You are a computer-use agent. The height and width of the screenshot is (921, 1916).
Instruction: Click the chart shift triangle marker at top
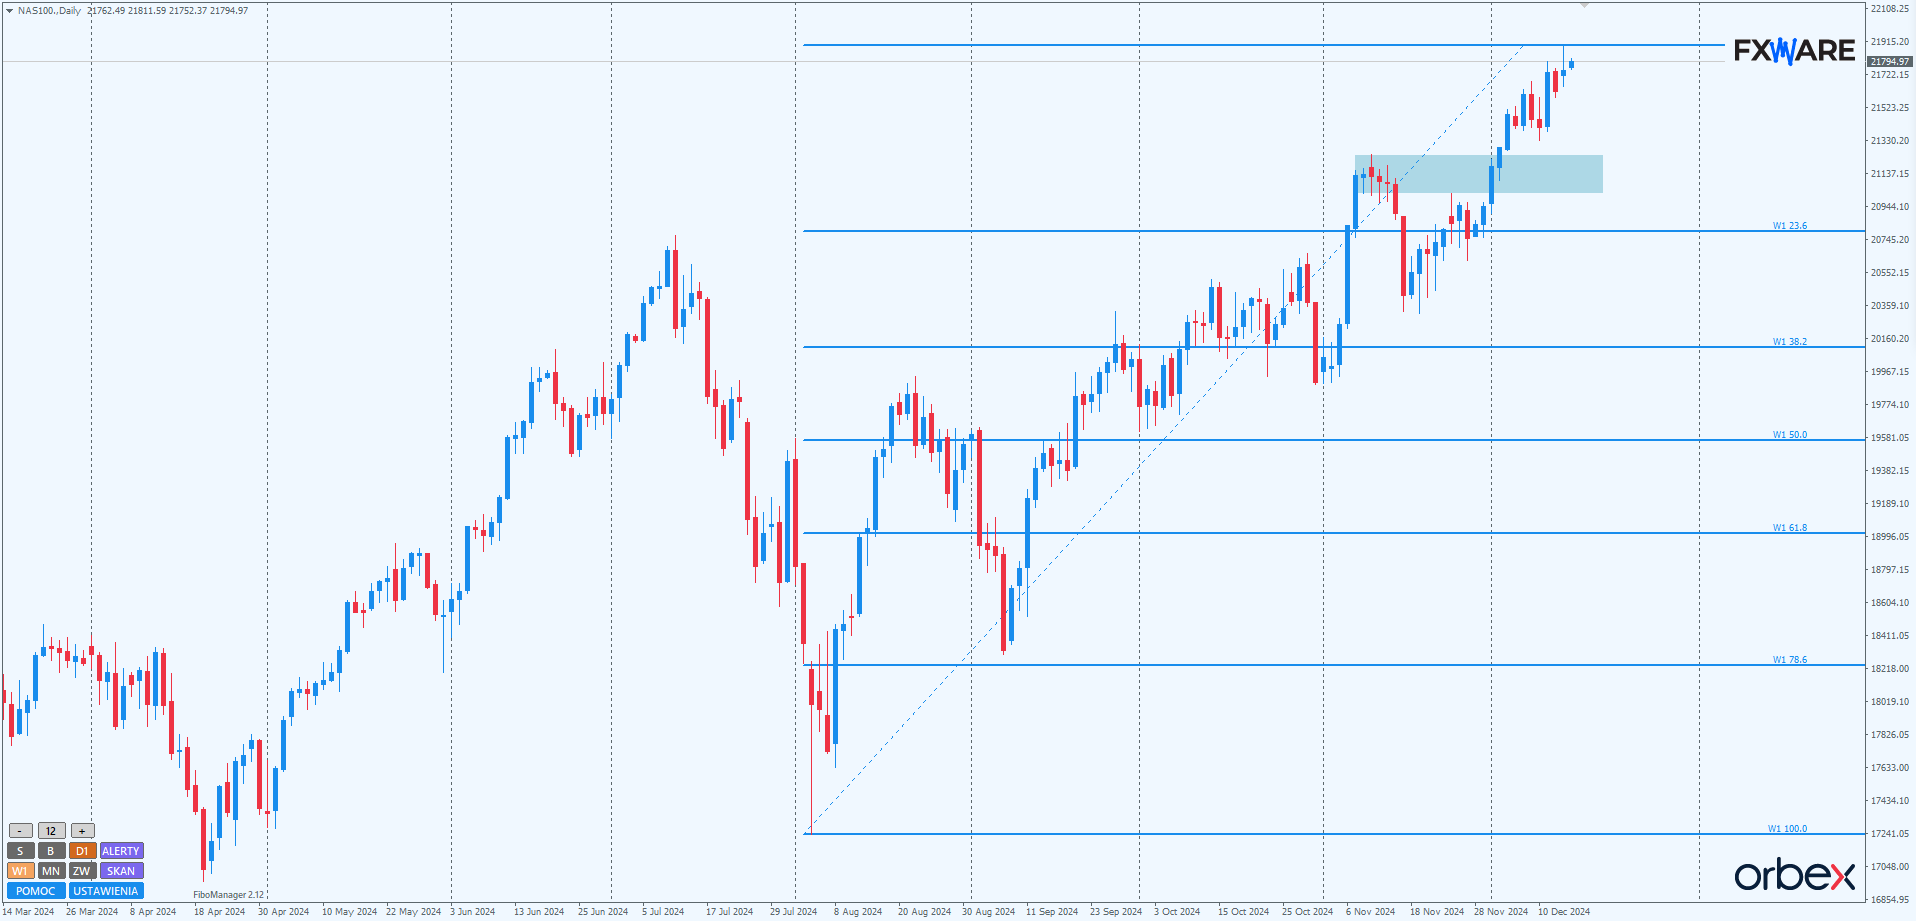click(x=1584, y=6)
